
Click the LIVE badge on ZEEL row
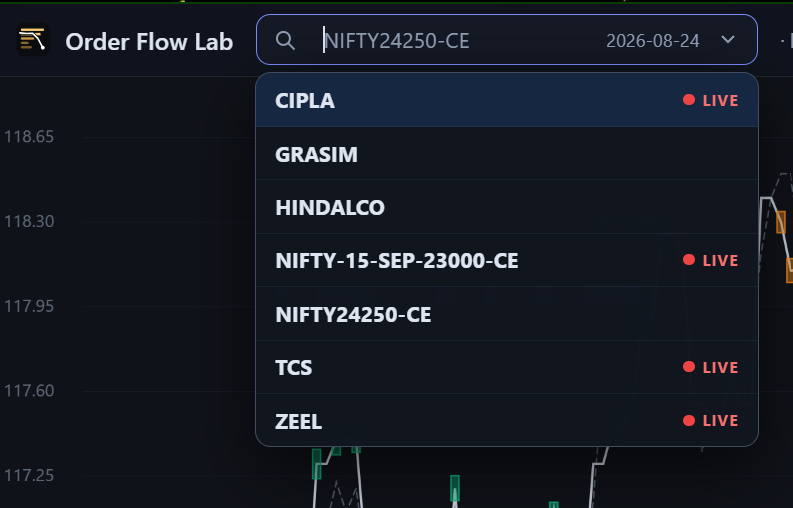pyautogui.click(x=711, y=420)
